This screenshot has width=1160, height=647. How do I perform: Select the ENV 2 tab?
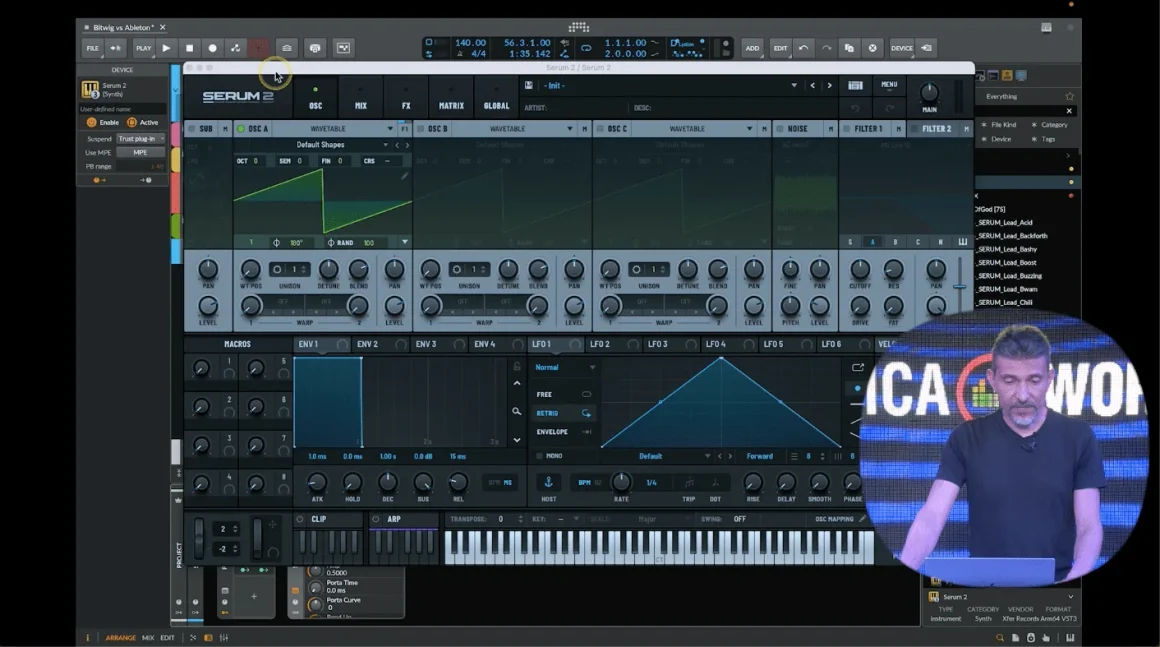(x=369, y=343)
